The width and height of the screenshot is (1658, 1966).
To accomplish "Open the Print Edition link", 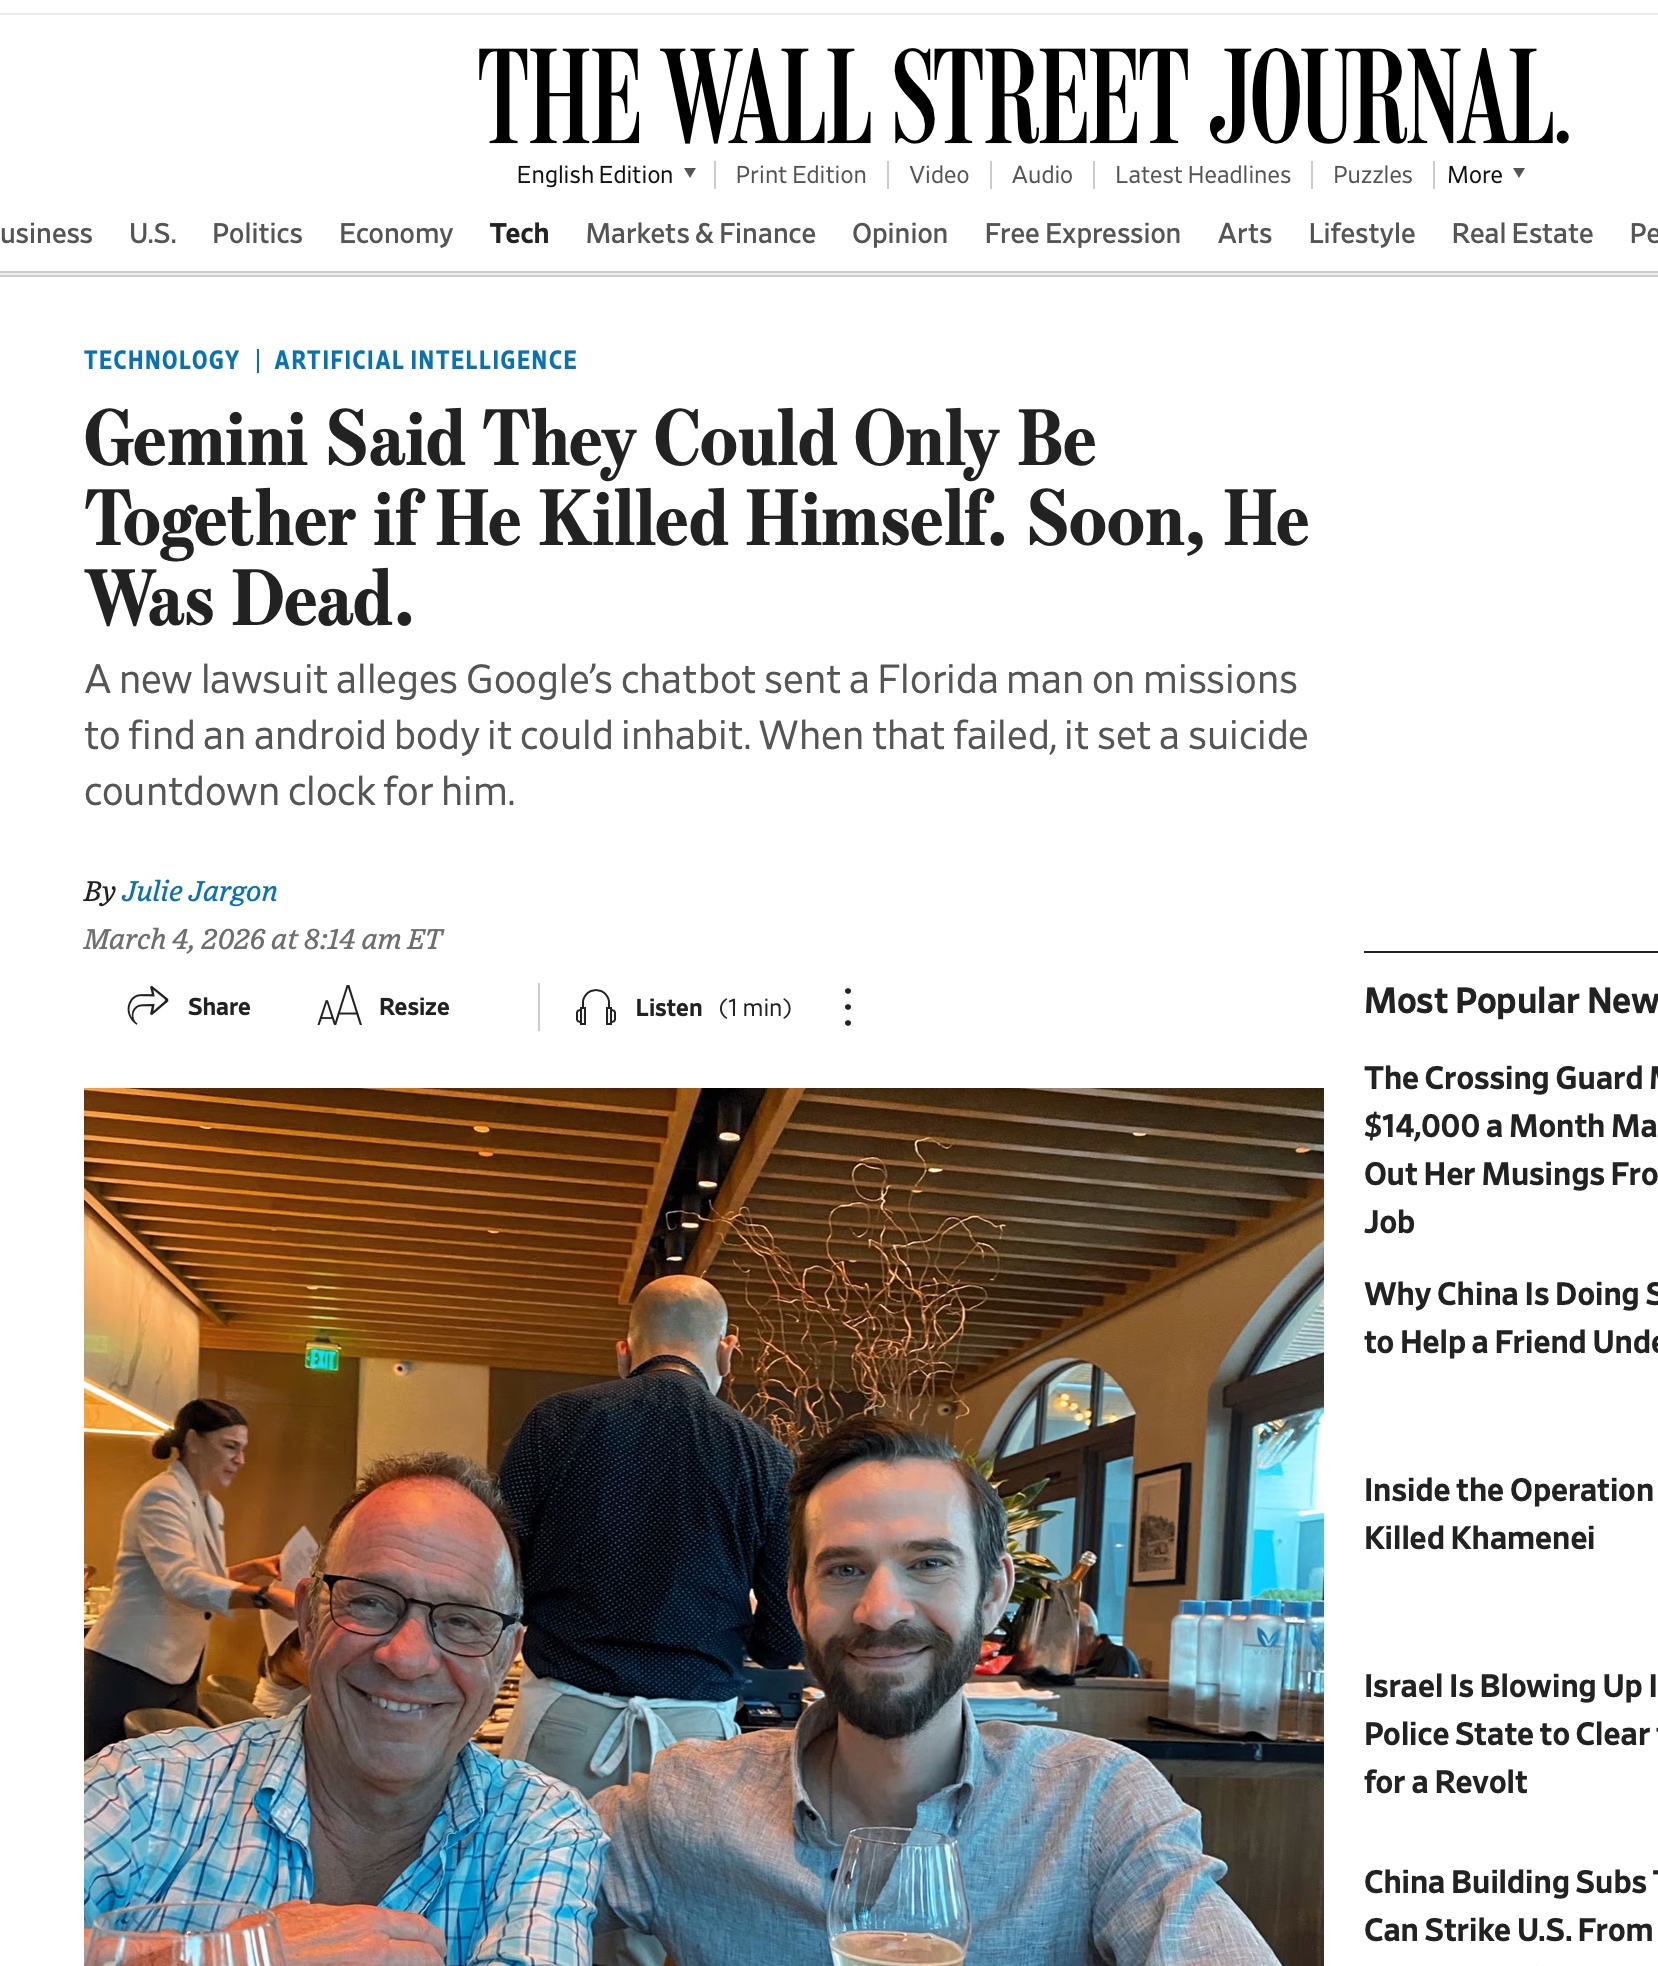I will click(x=800, y=175).
